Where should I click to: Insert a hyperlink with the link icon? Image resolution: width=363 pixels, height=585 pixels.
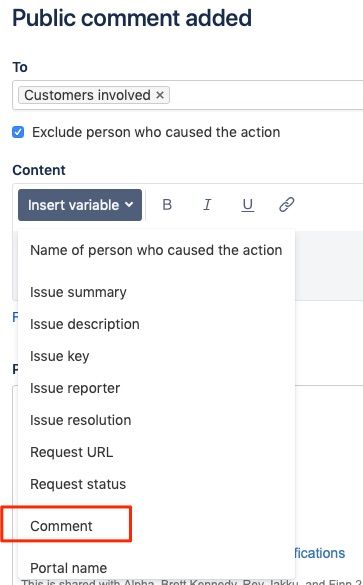[287, 204]
